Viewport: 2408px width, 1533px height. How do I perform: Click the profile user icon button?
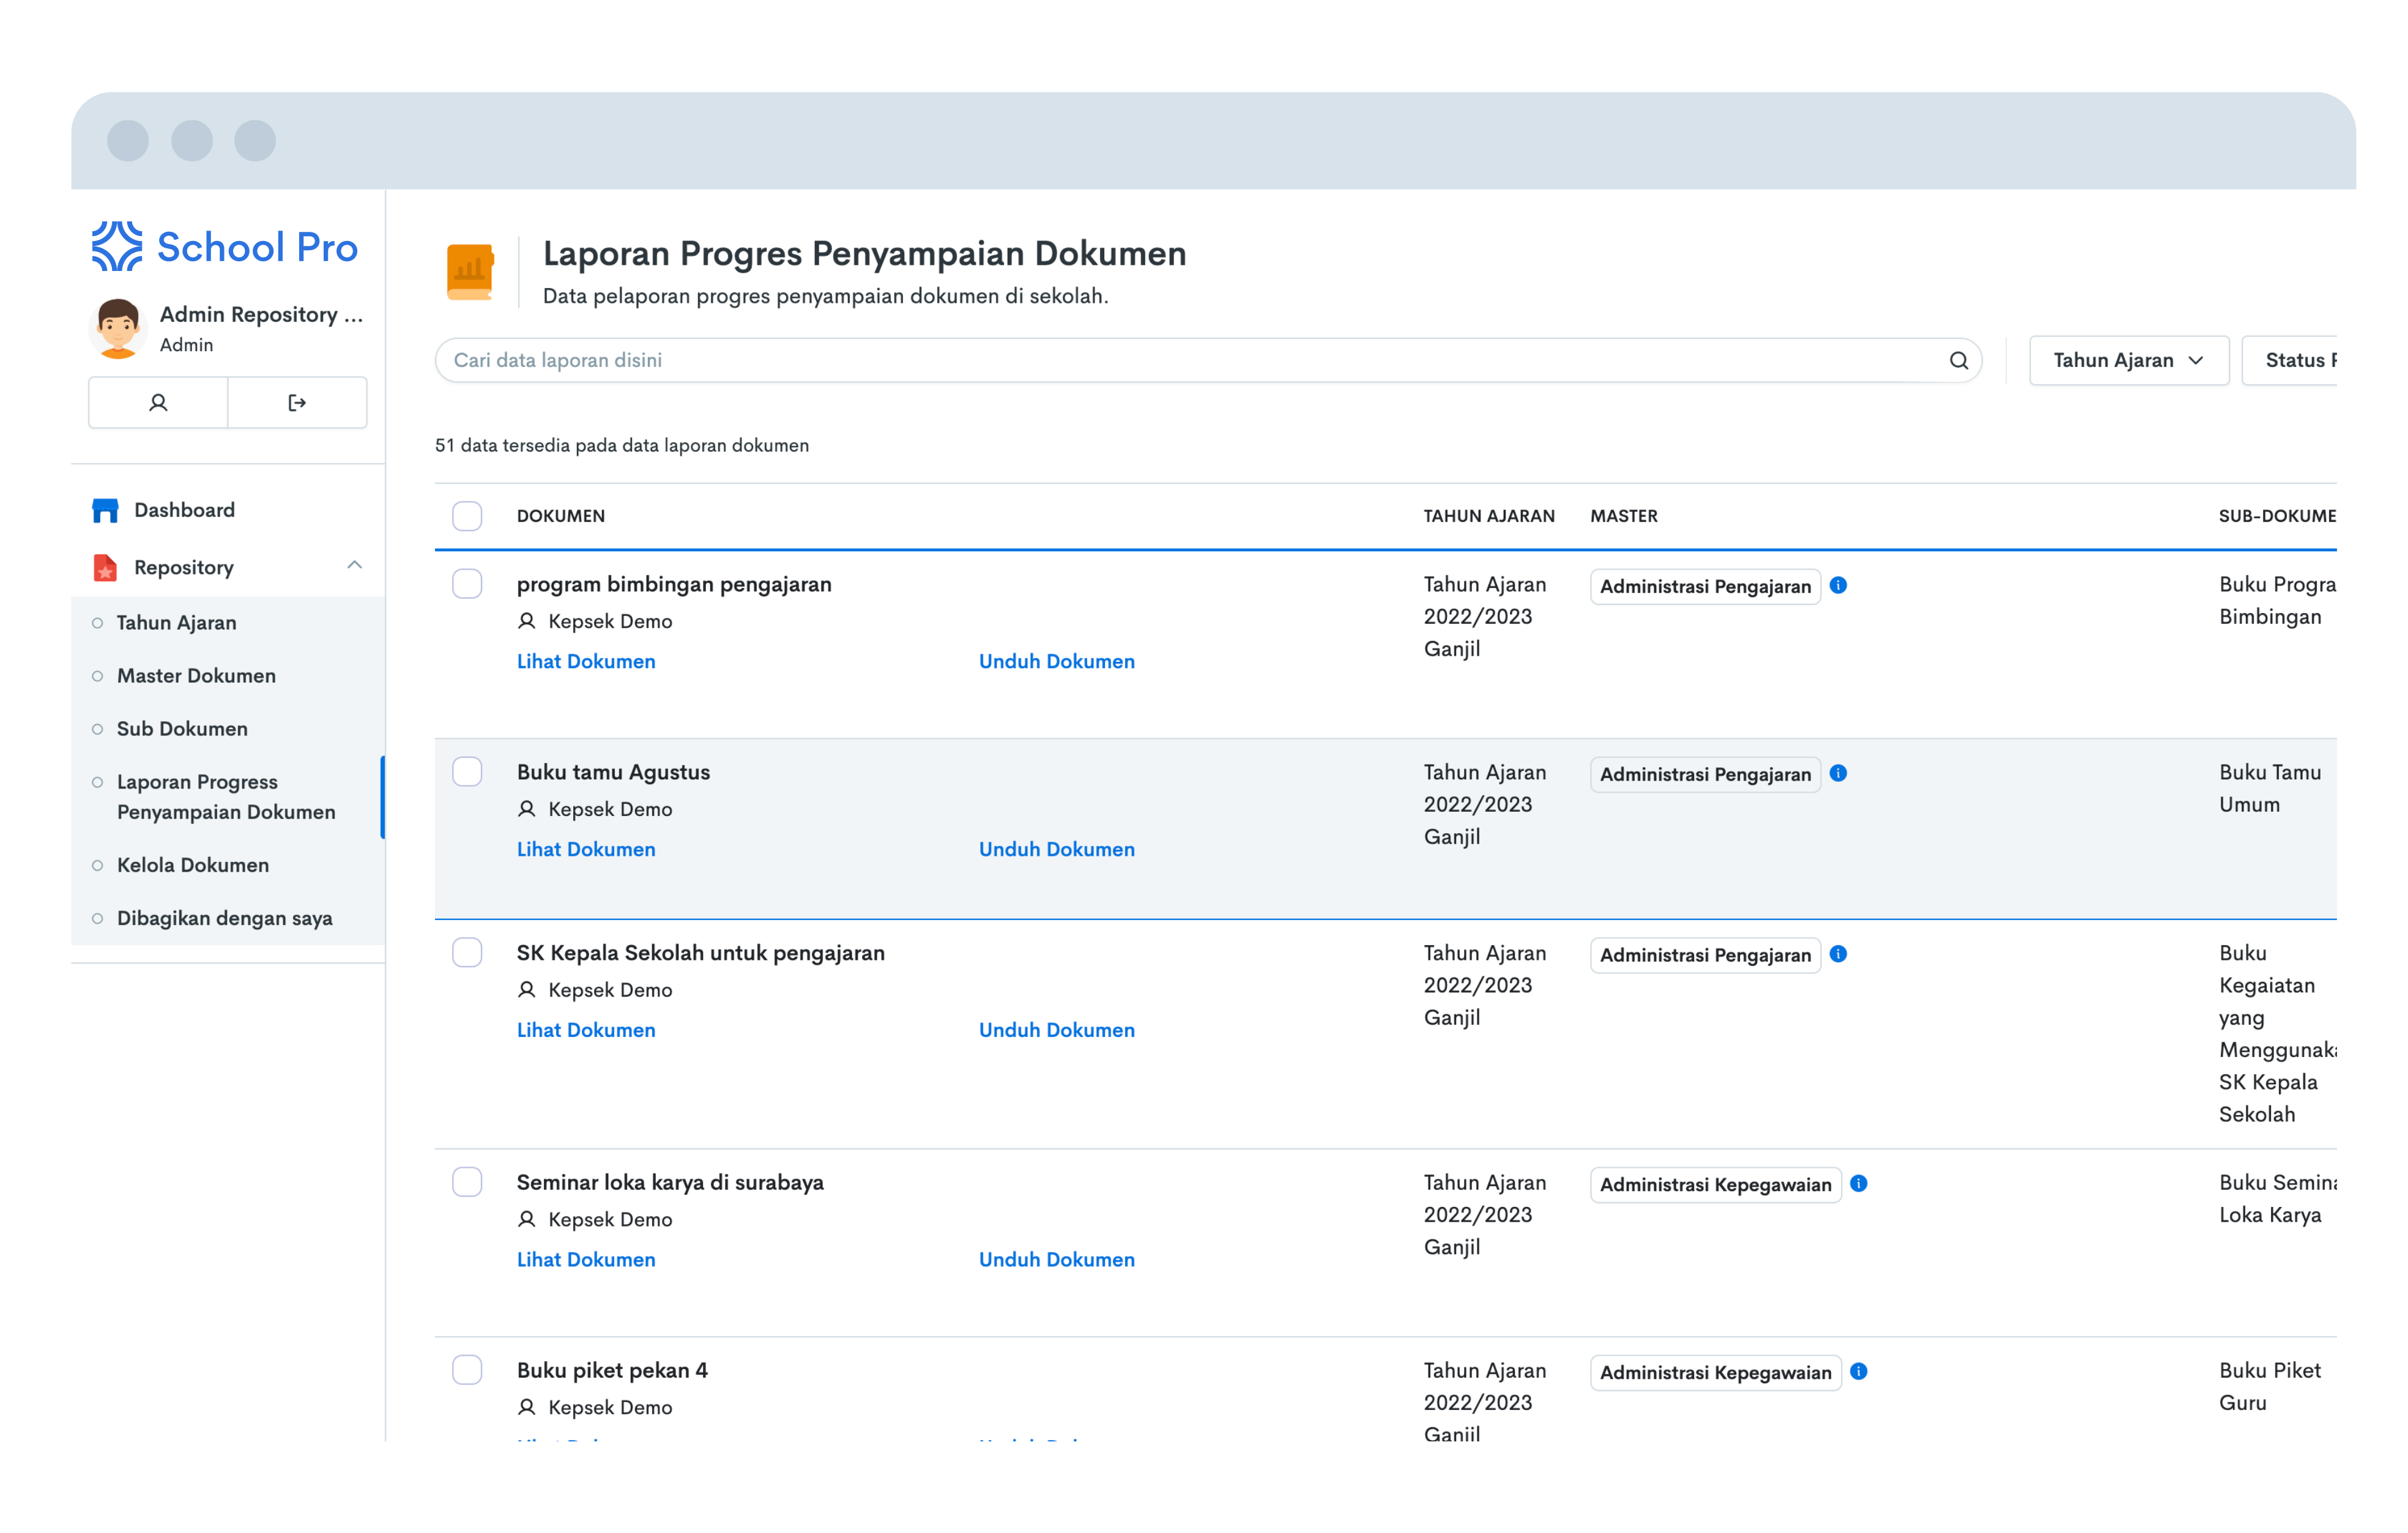158,403
